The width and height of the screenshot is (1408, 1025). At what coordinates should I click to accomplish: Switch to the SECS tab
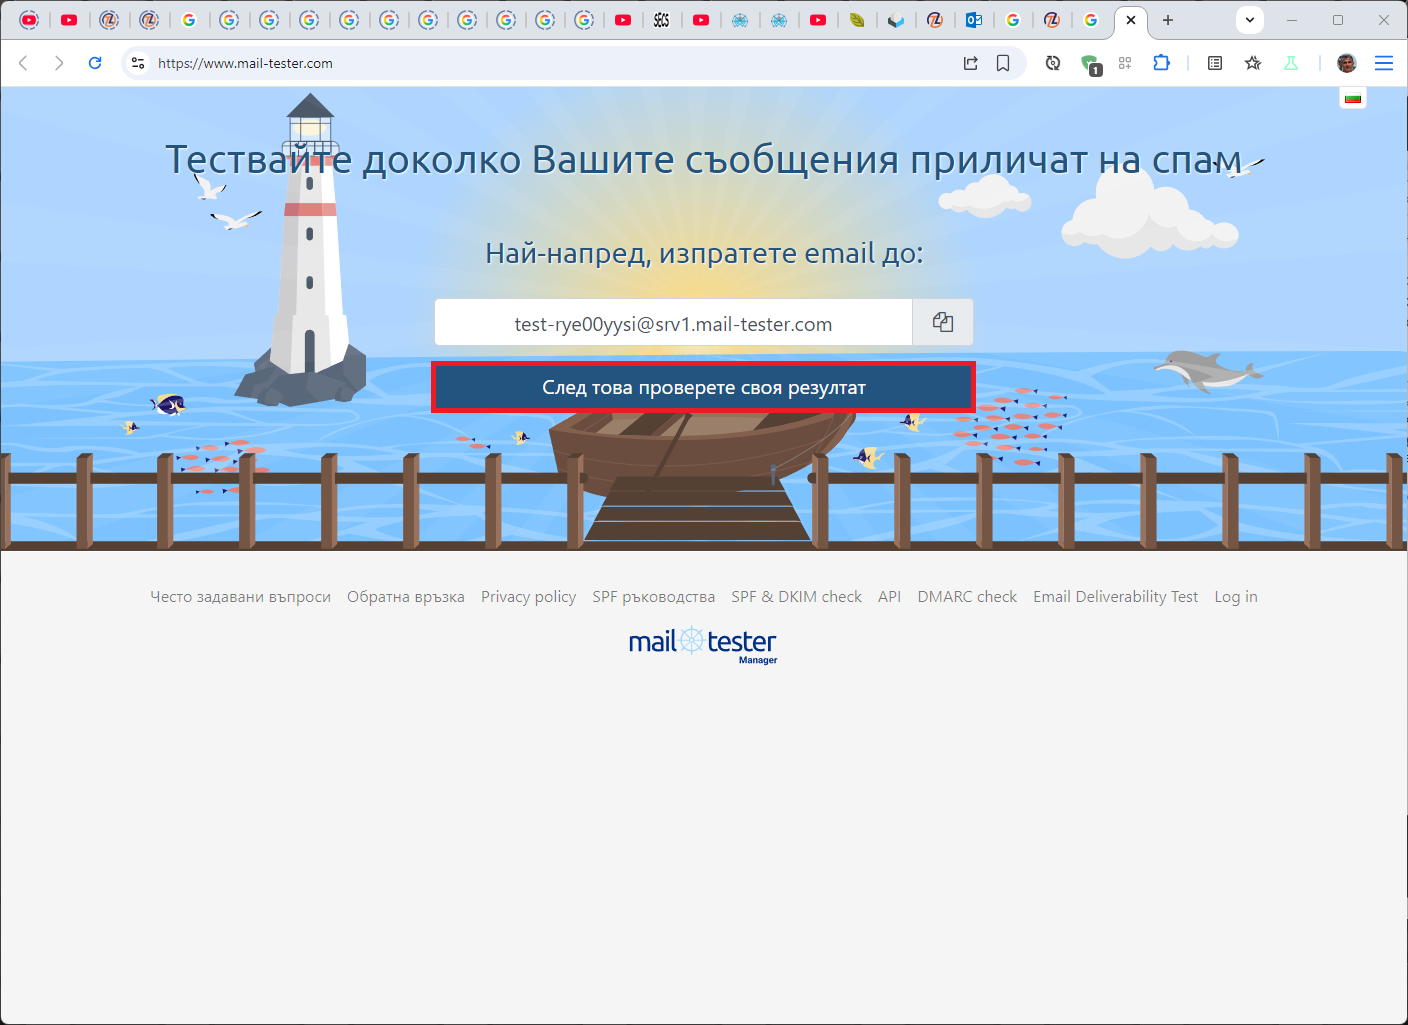coord(662,20)
